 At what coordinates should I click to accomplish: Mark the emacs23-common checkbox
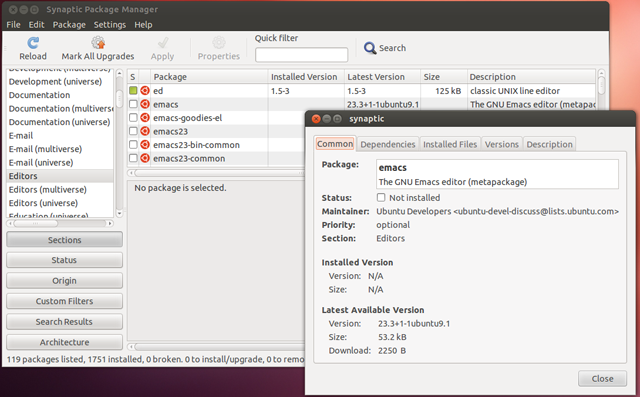[133, 158]
